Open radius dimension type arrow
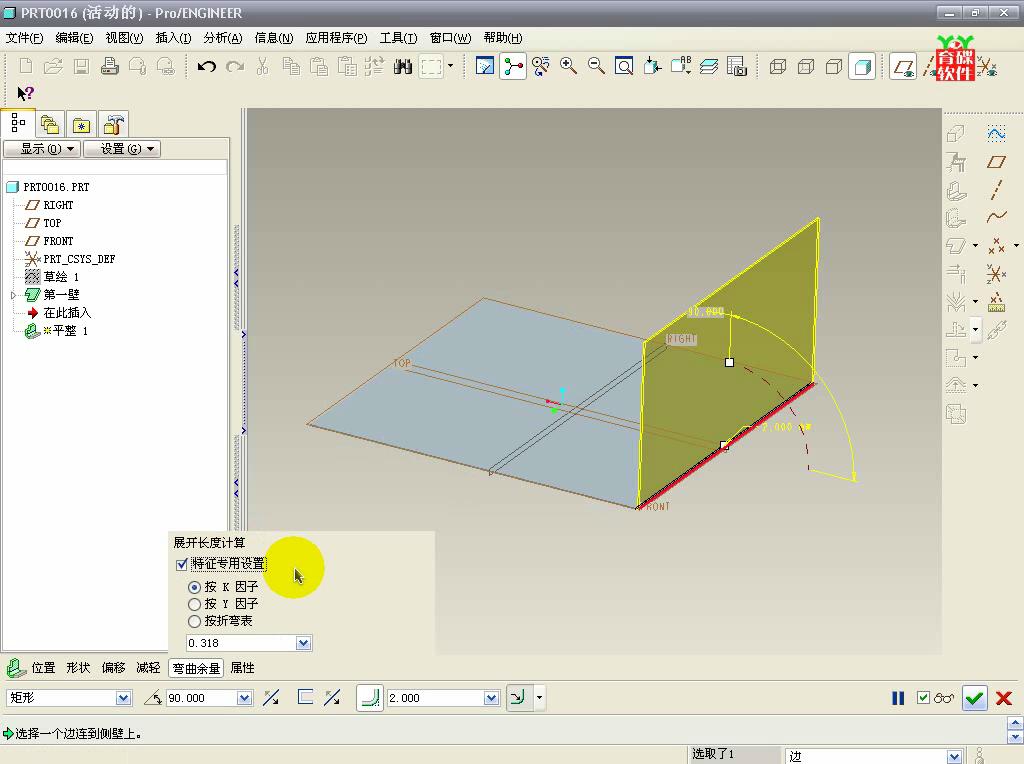 (539, 698)
